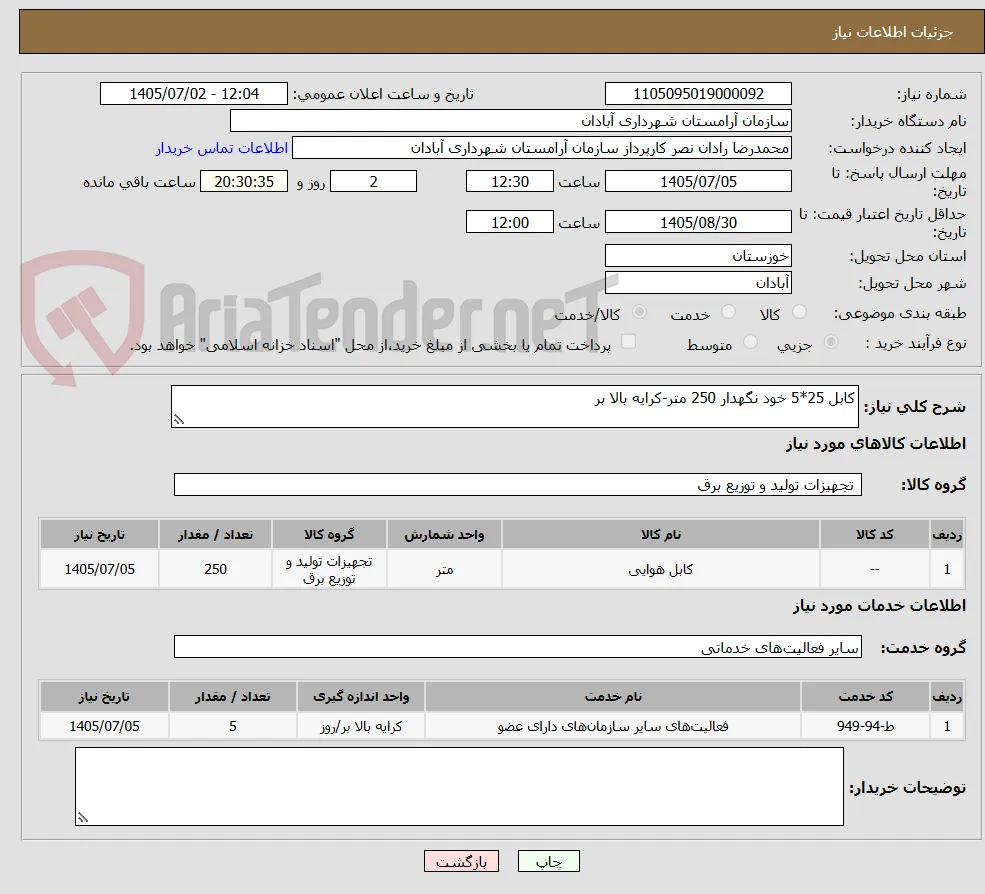
Task: Click the price validity time 12:00 field
Action: coord(509,222)
